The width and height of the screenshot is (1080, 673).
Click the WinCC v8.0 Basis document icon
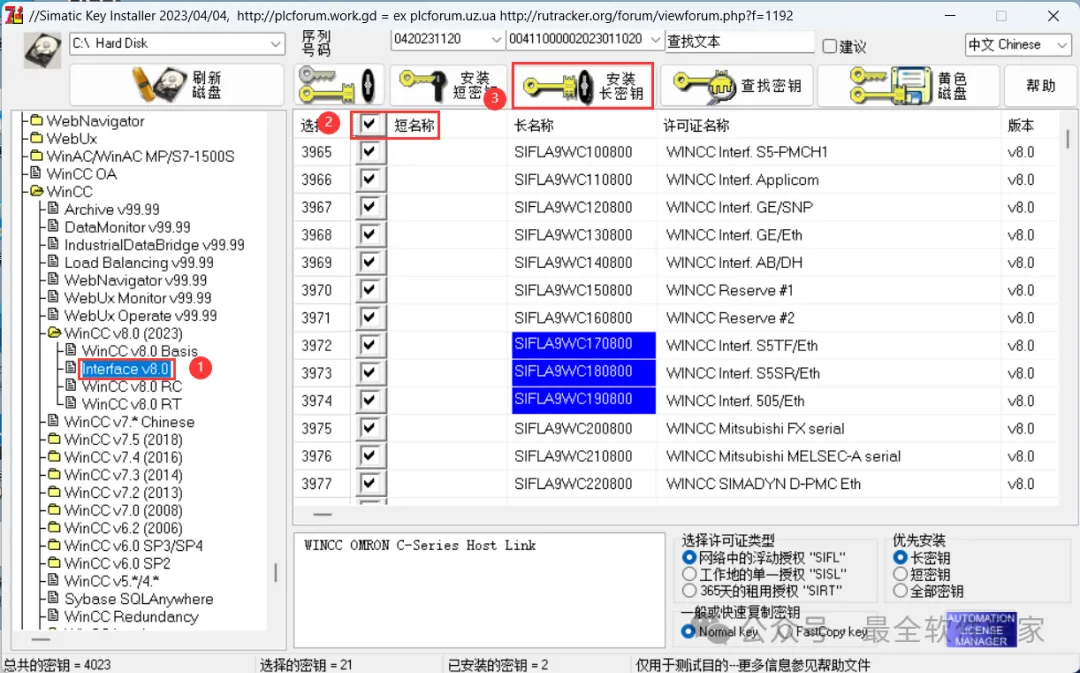coord(71,350)
